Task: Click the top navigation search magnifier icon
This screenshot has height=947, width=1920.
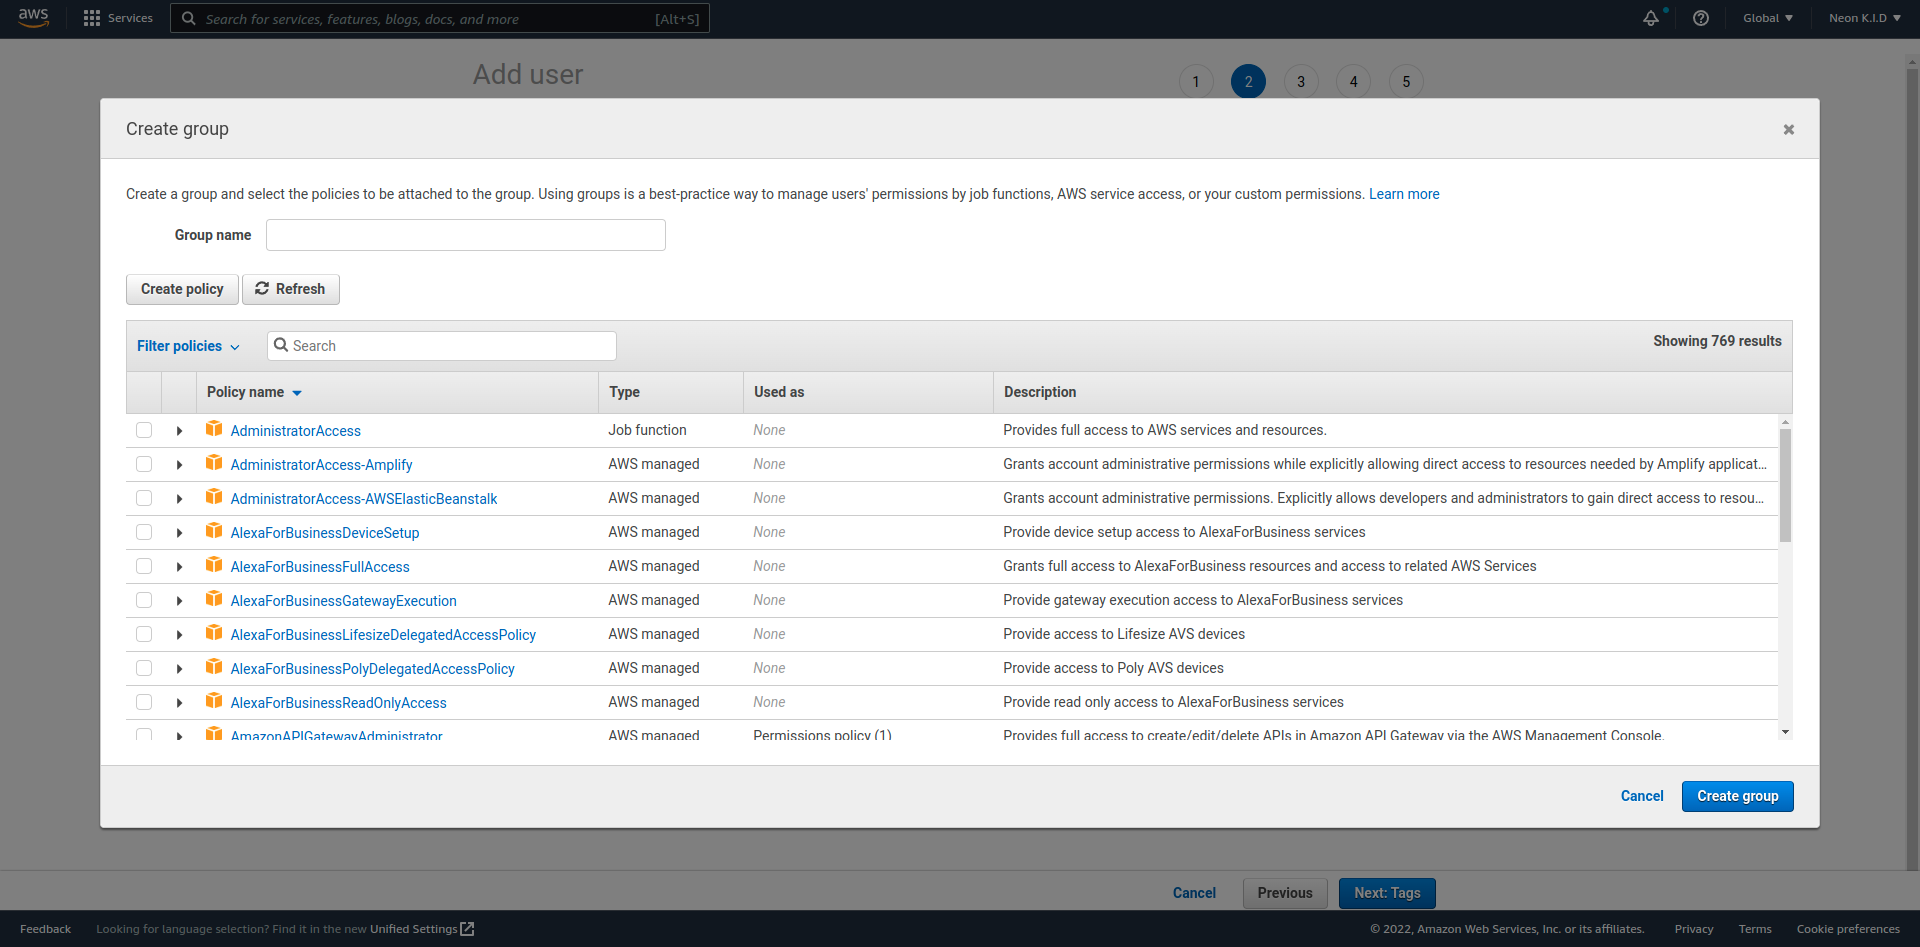Action: pyautogui.click(x=188, y=18)
